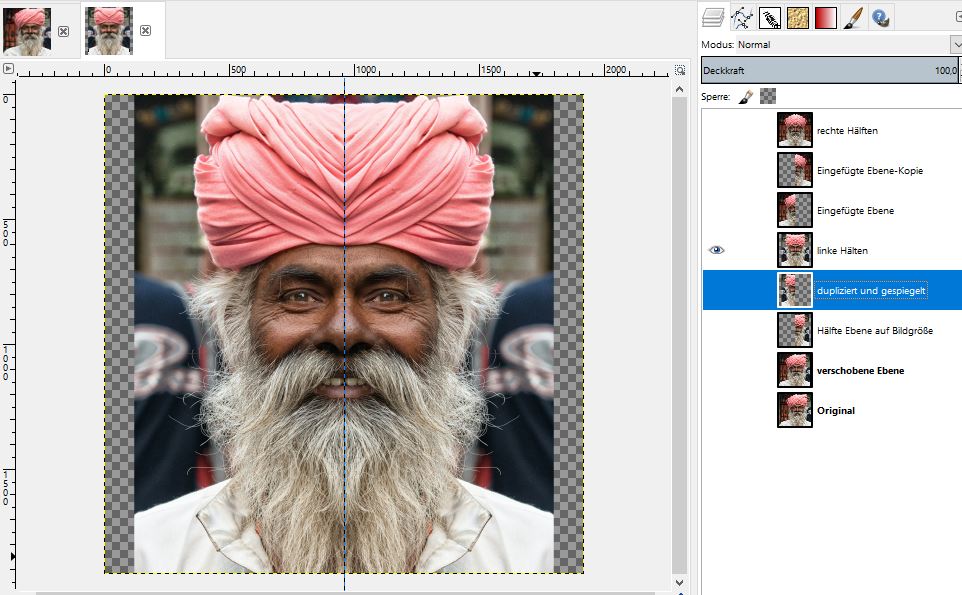Image resolution: width=962 pixels, height=595 pixels.
Task: Hide the 'linke Hälten' layer via eye icon
Action: 716,251
